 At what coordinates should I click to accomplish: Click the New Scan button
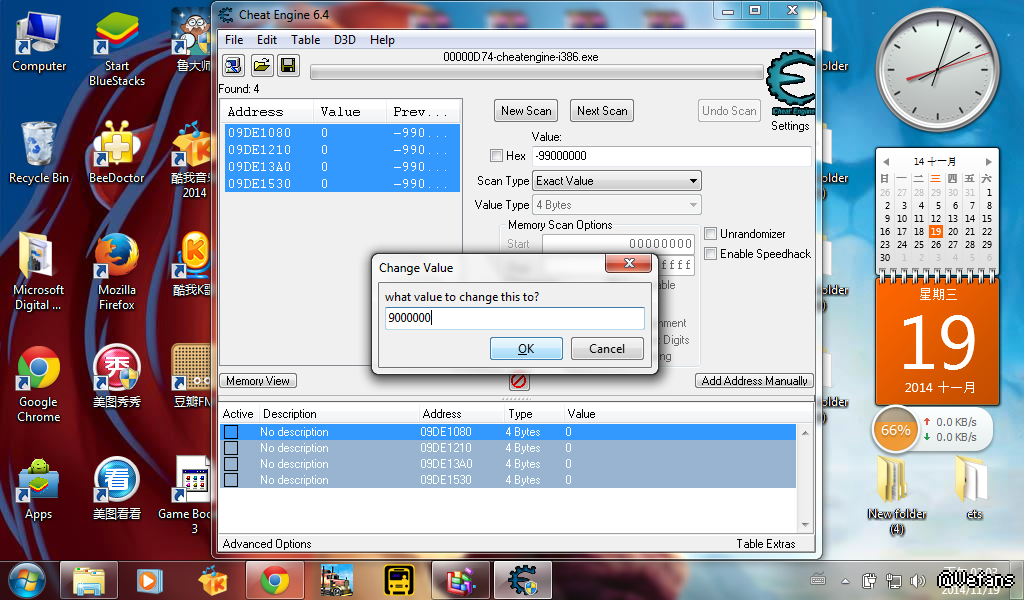click(x=526, y=111)
